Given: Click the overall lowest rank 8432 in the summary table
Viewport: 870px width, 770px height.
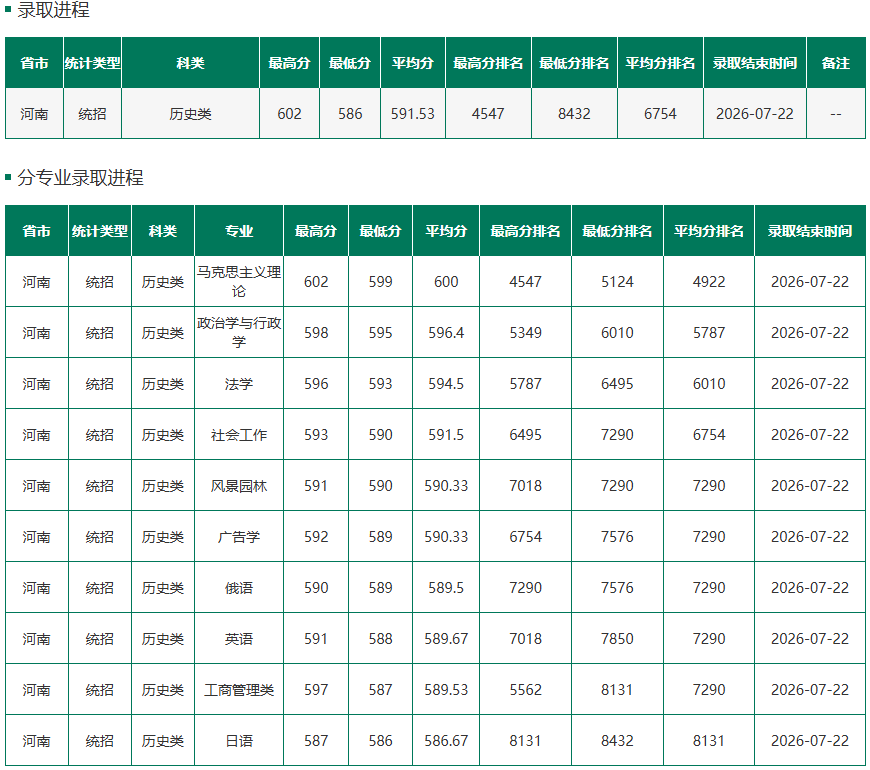Looking at the screenshot, I should pos(574,114).
